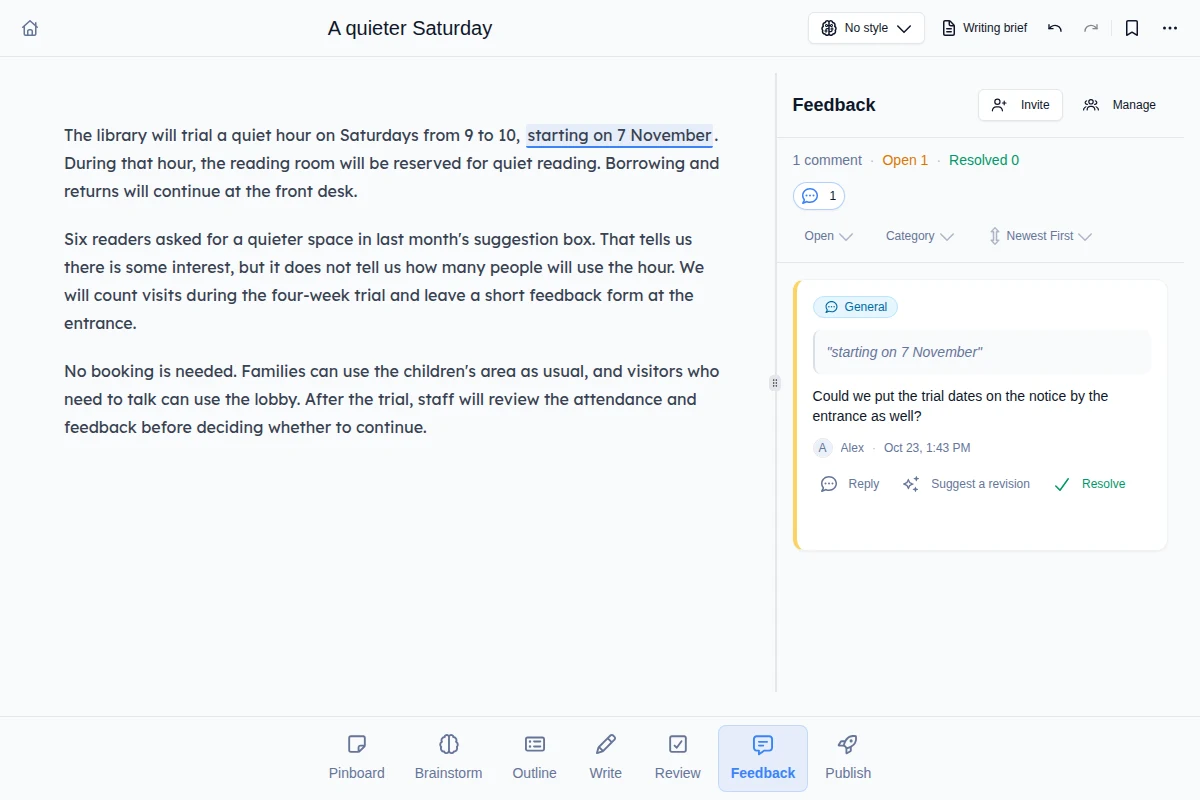Manage feedback collaborators
Image resolution: width=1200 pixels, height=800 pixels.
1119,105
